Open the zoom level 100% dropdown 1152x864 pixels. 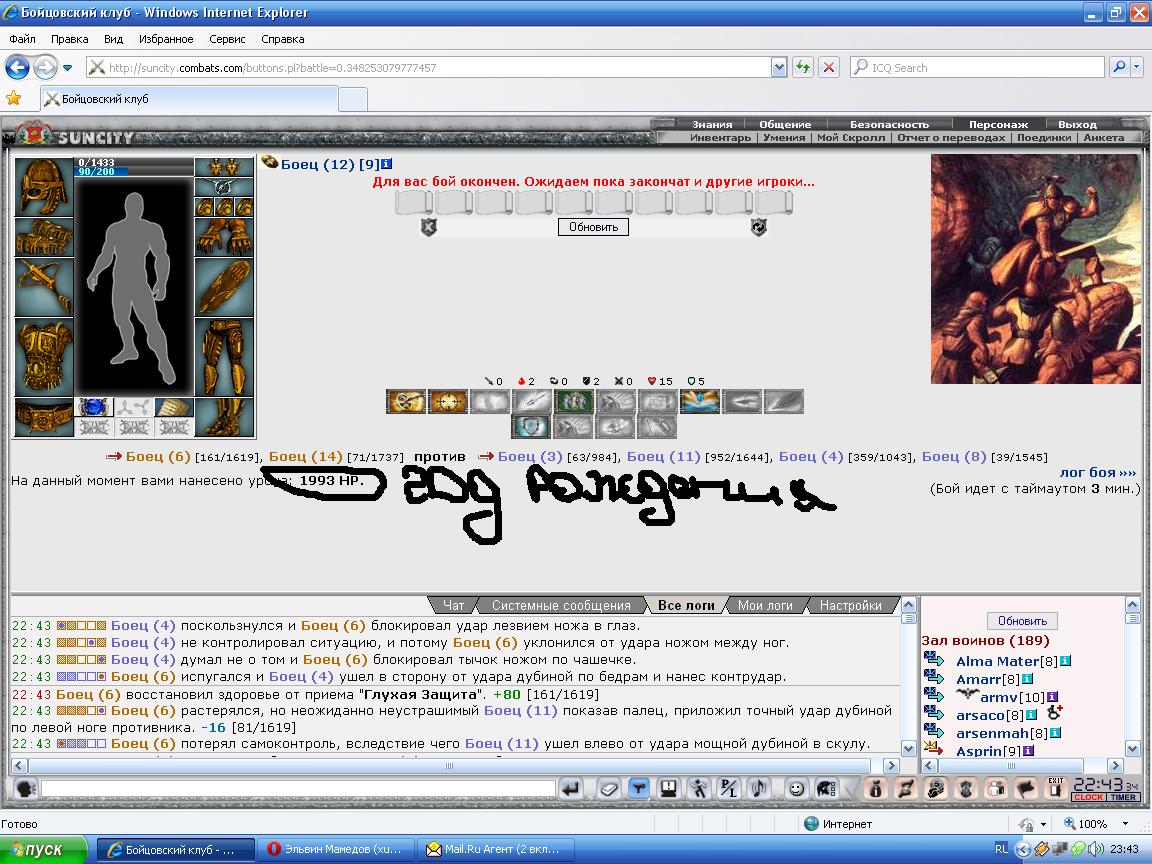[1125, 824]
